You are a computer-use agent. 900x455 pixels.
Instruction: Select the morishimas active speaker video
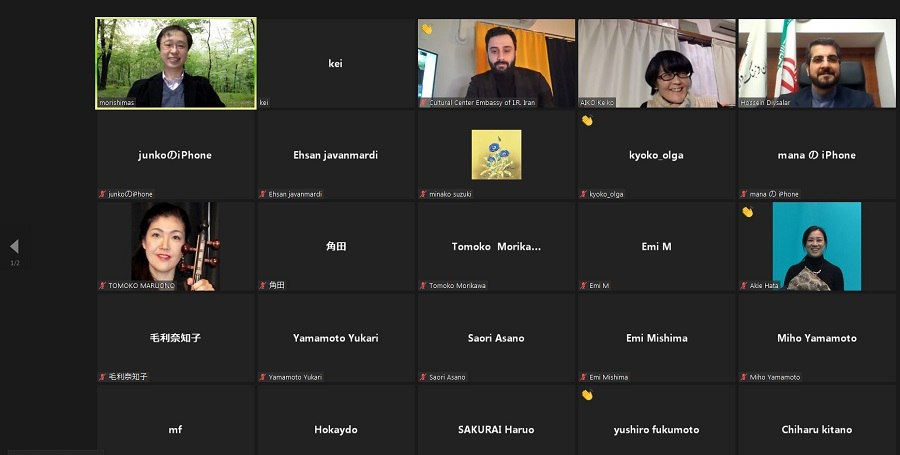(175, 62)
